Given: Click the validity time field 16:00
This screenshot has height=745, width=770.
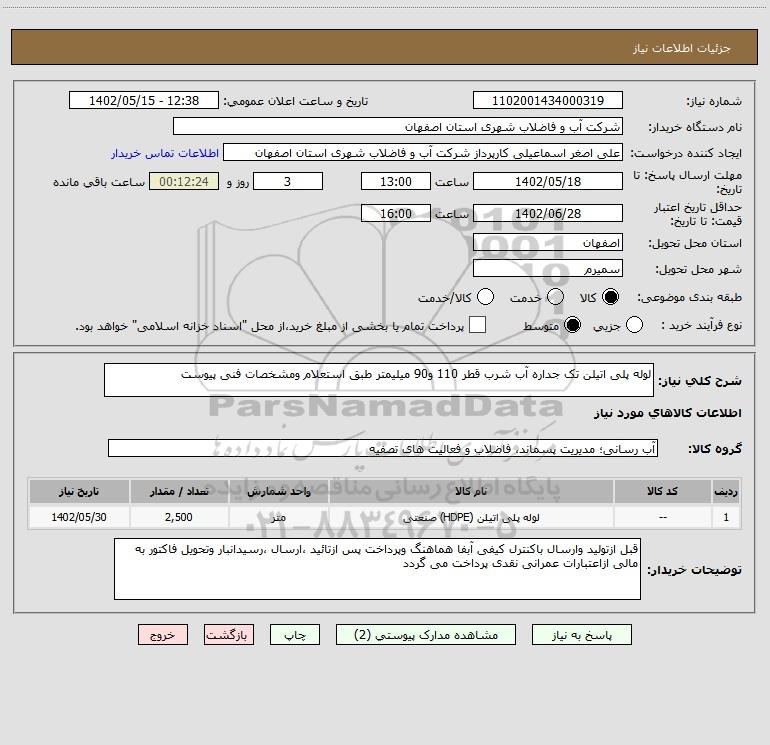Looking at the screenshot, I should 396,213.
